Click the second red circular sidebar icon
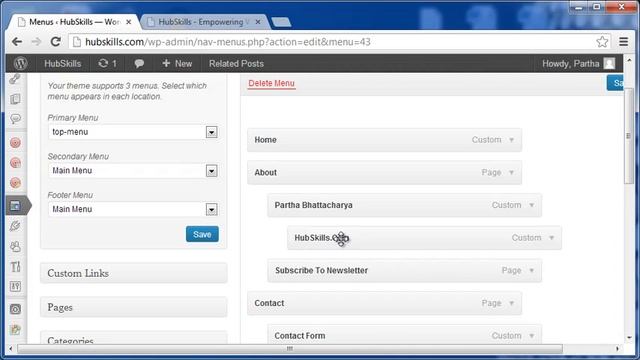Image resolution: width=640 pixels, height=360 pixels. click(15, 163)
